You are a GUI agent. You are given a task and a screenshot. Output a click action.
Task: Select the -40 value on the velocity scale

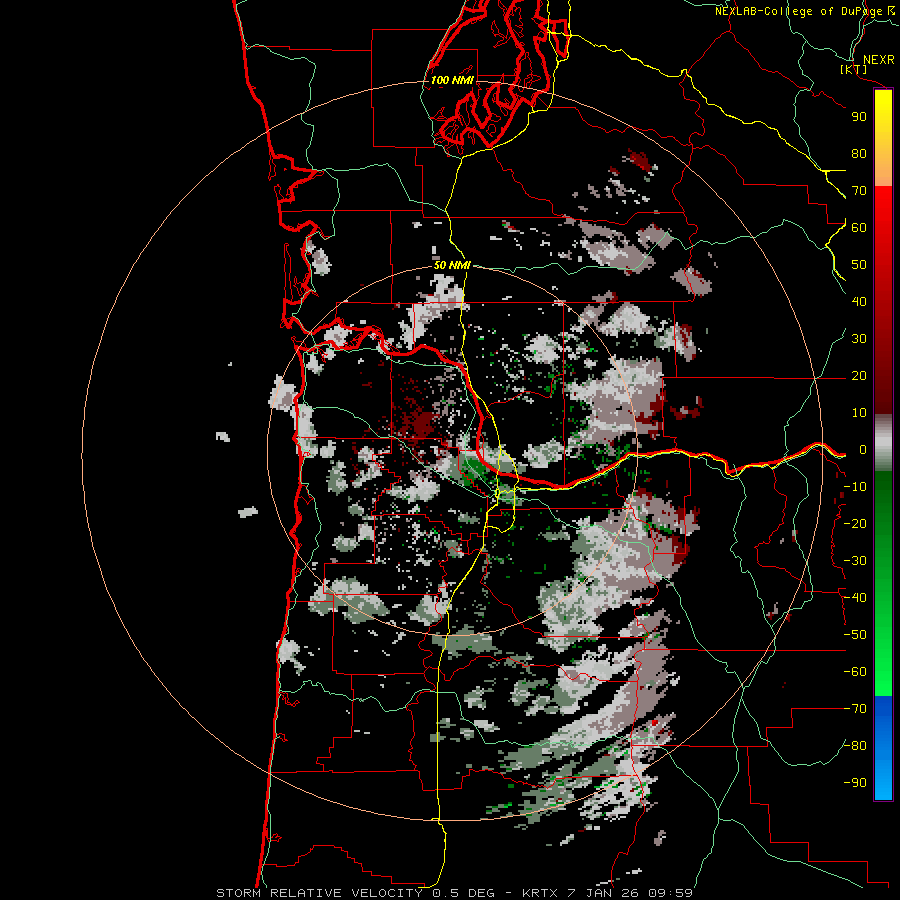tap(855, 598)
